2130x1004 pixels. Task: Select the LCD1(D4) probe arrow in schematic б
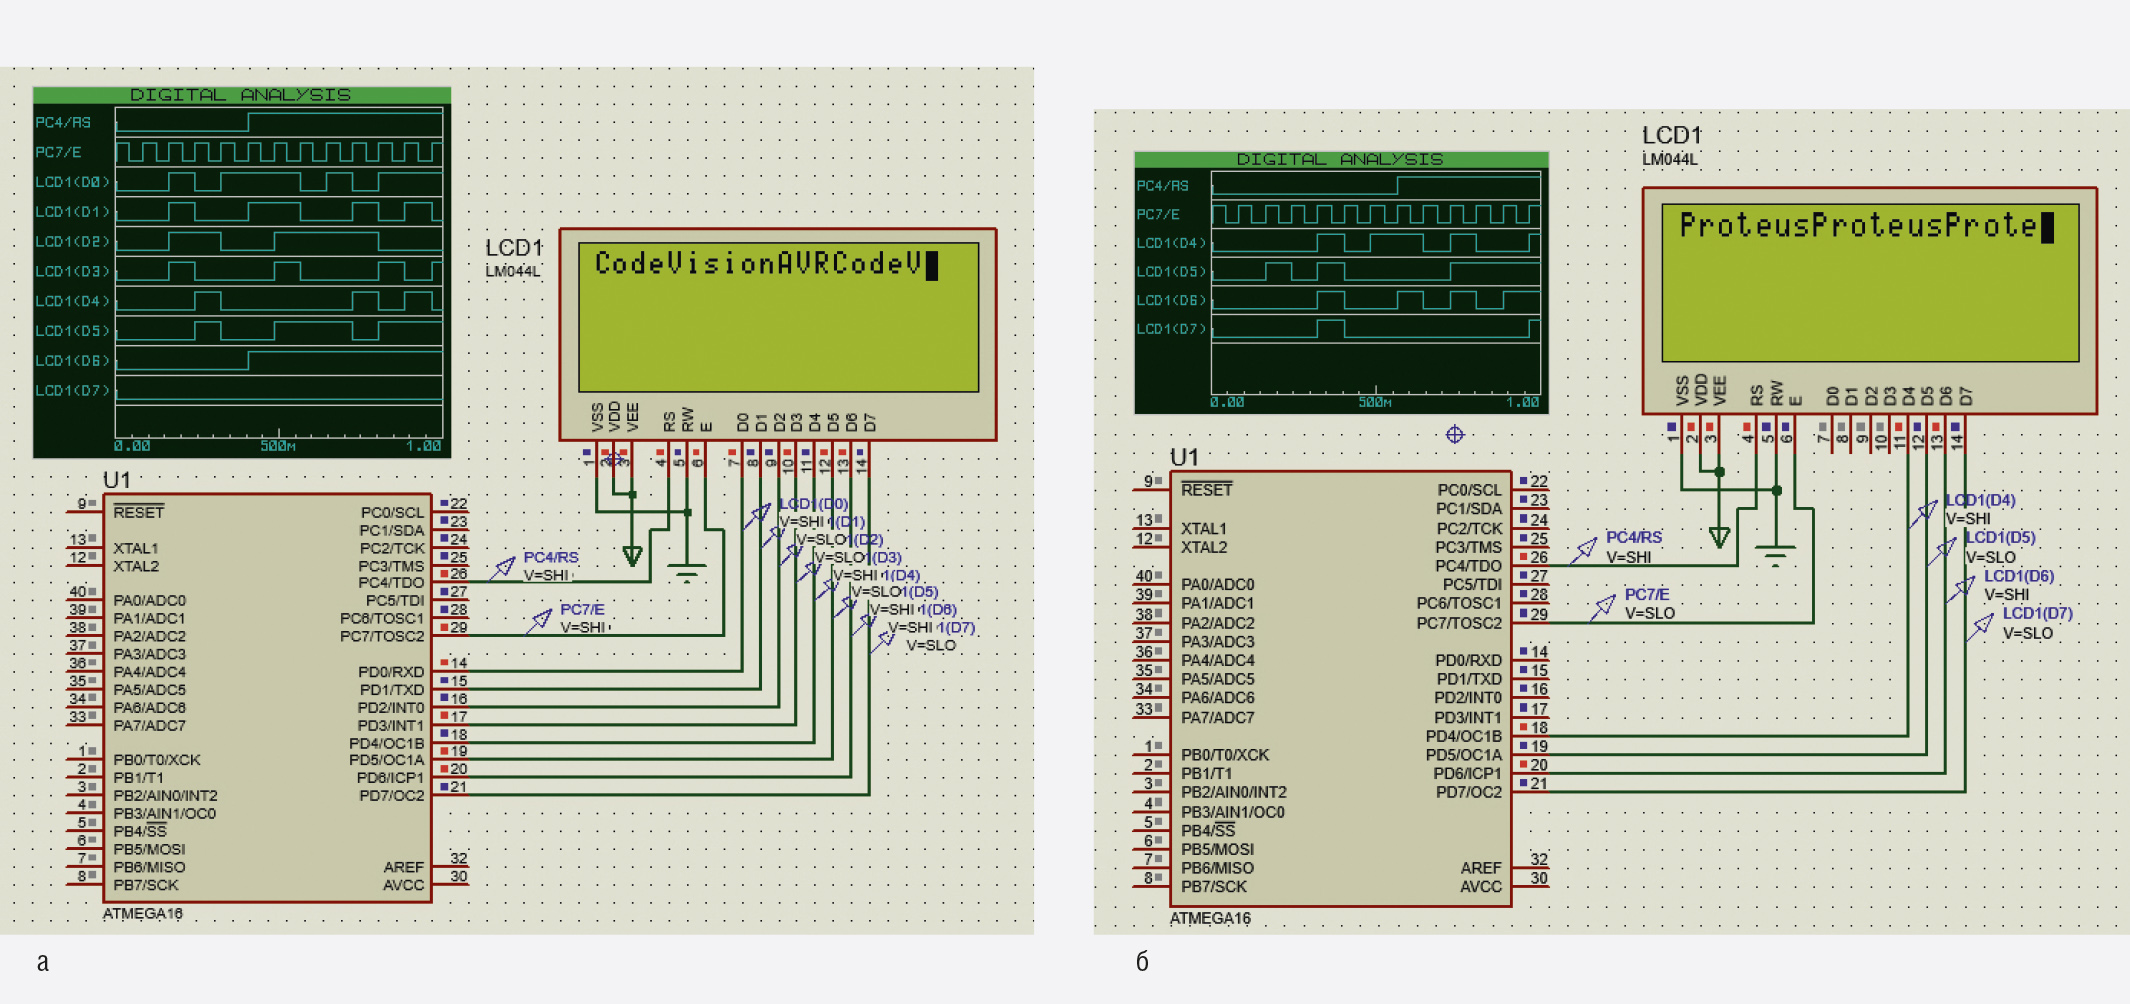coord(1924,513)
